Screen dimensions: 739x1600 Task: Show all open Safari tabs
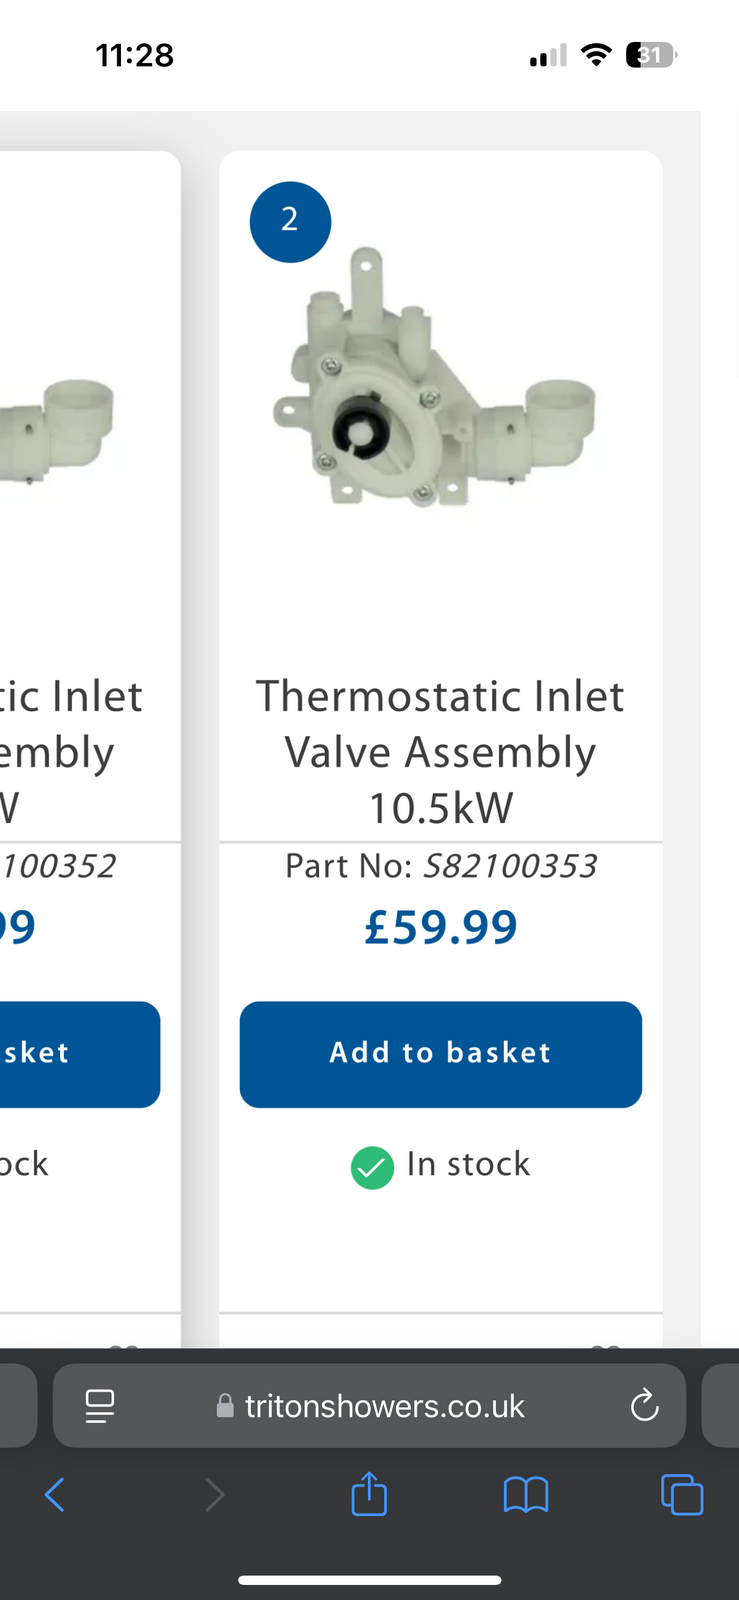682,1495
